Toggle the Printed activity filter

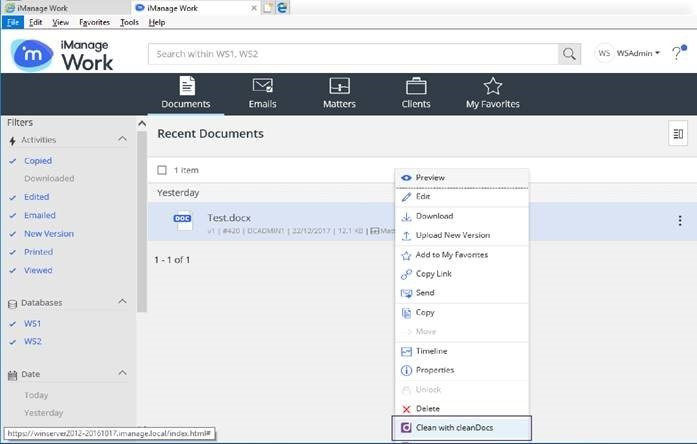(x=38, y=252)
